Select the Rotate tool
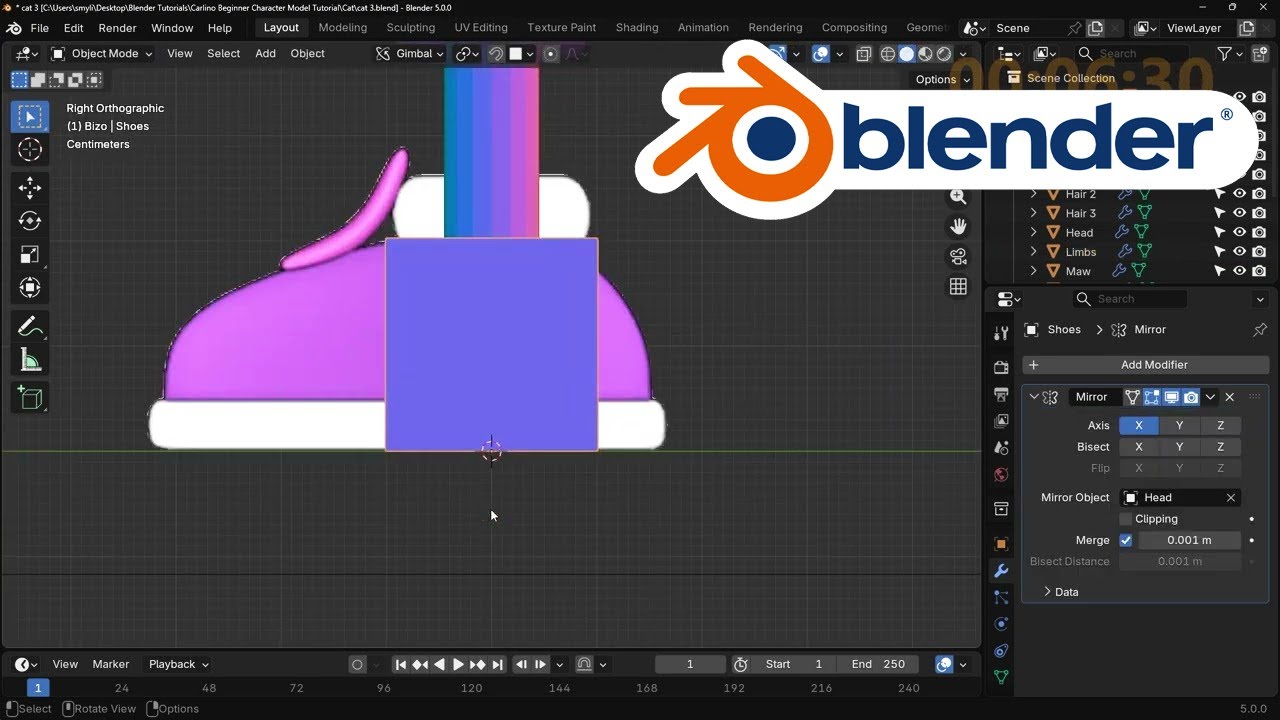This screenshot has height=720, width=1280. tap(30, 221)
